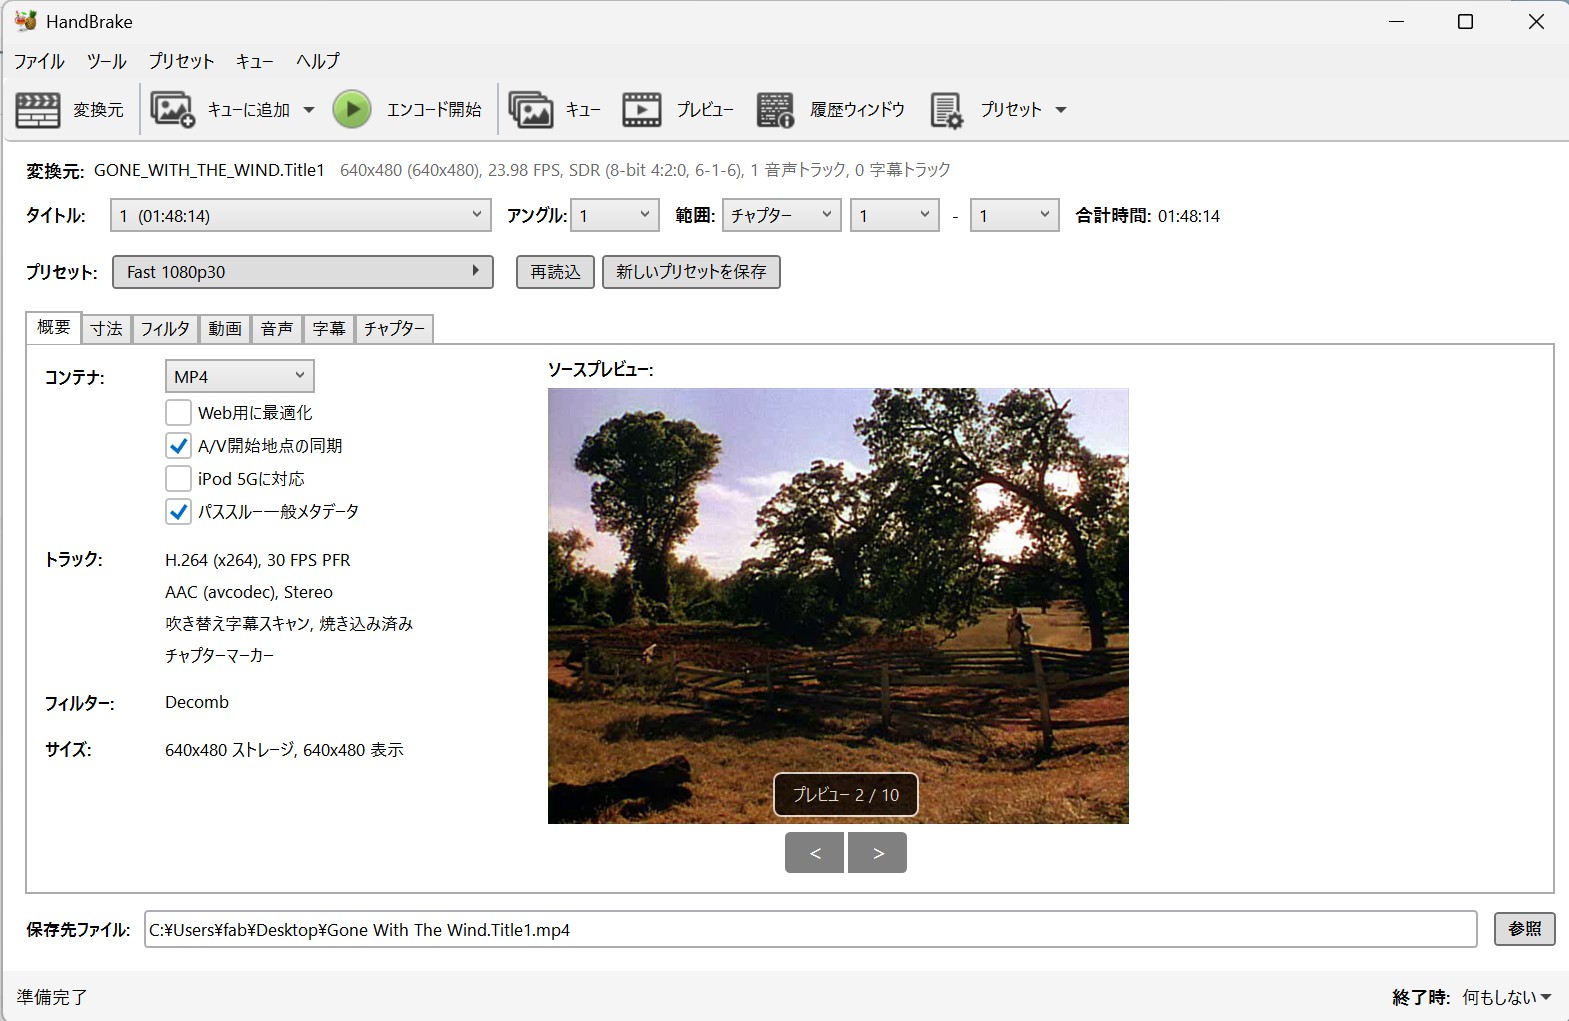Screen dimensions: 1569x1021
Task: Open the プレビュー preview film icon
Action: tap(642, 110)
